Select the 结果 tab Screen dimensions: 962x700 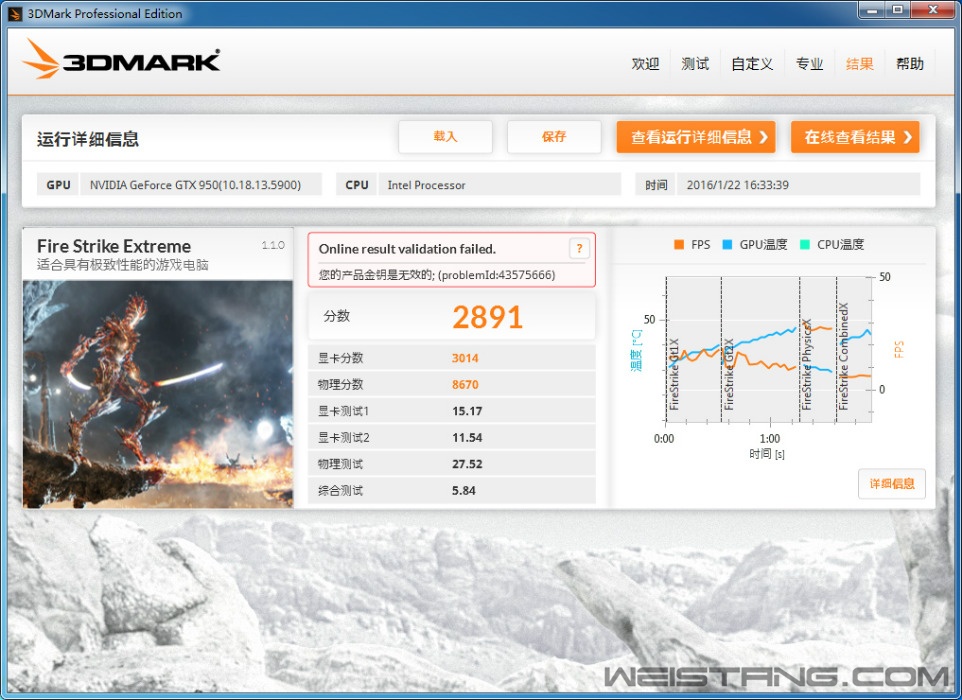[860, 64]
